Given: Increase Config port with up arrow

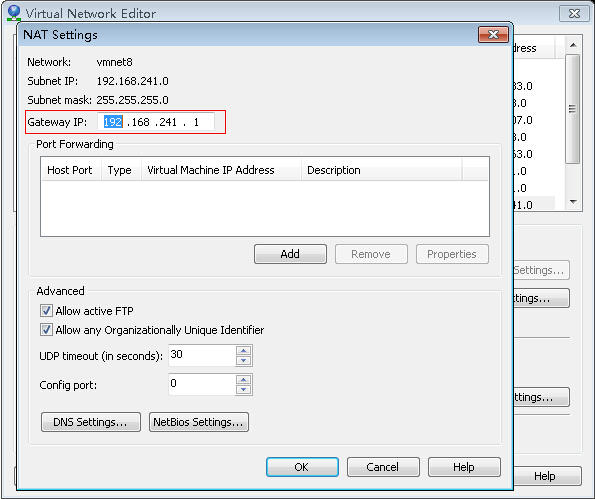Looking at the screenshot, I should click(244, 379).
